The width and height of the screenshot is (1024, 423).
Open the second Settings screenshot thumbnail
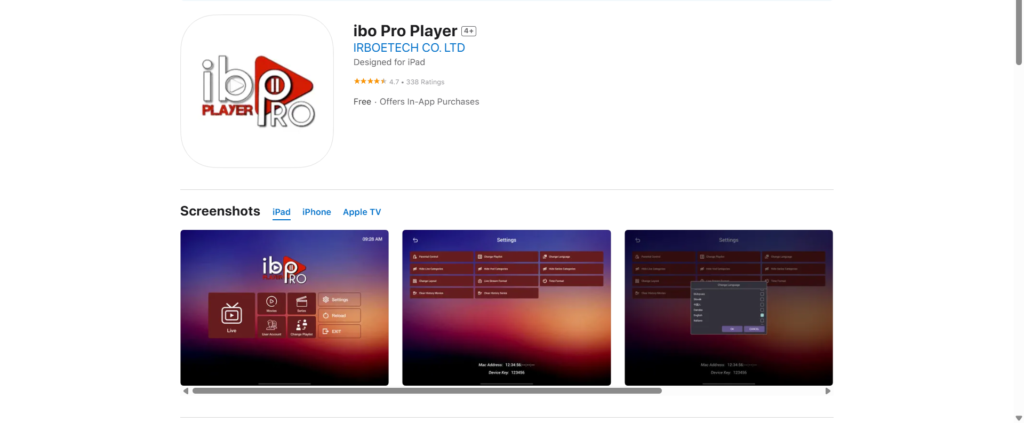coord(507,307)
